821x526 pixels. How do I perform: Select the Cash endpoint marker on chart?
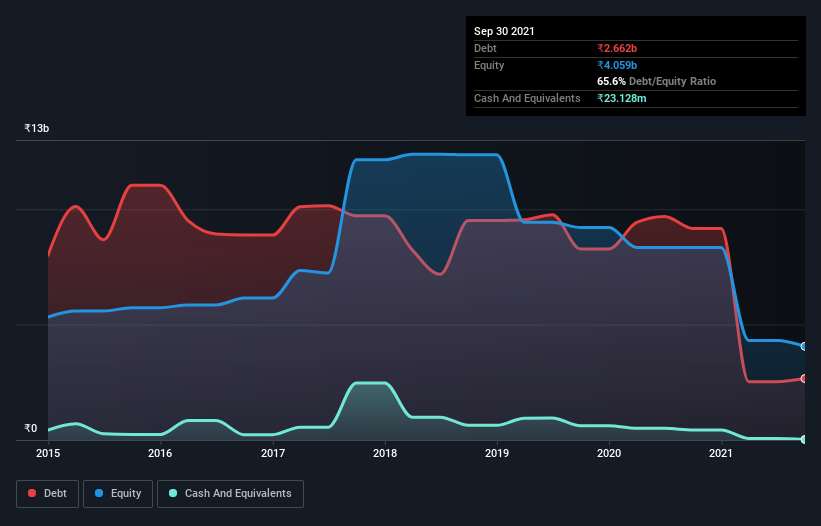point(804,439)
